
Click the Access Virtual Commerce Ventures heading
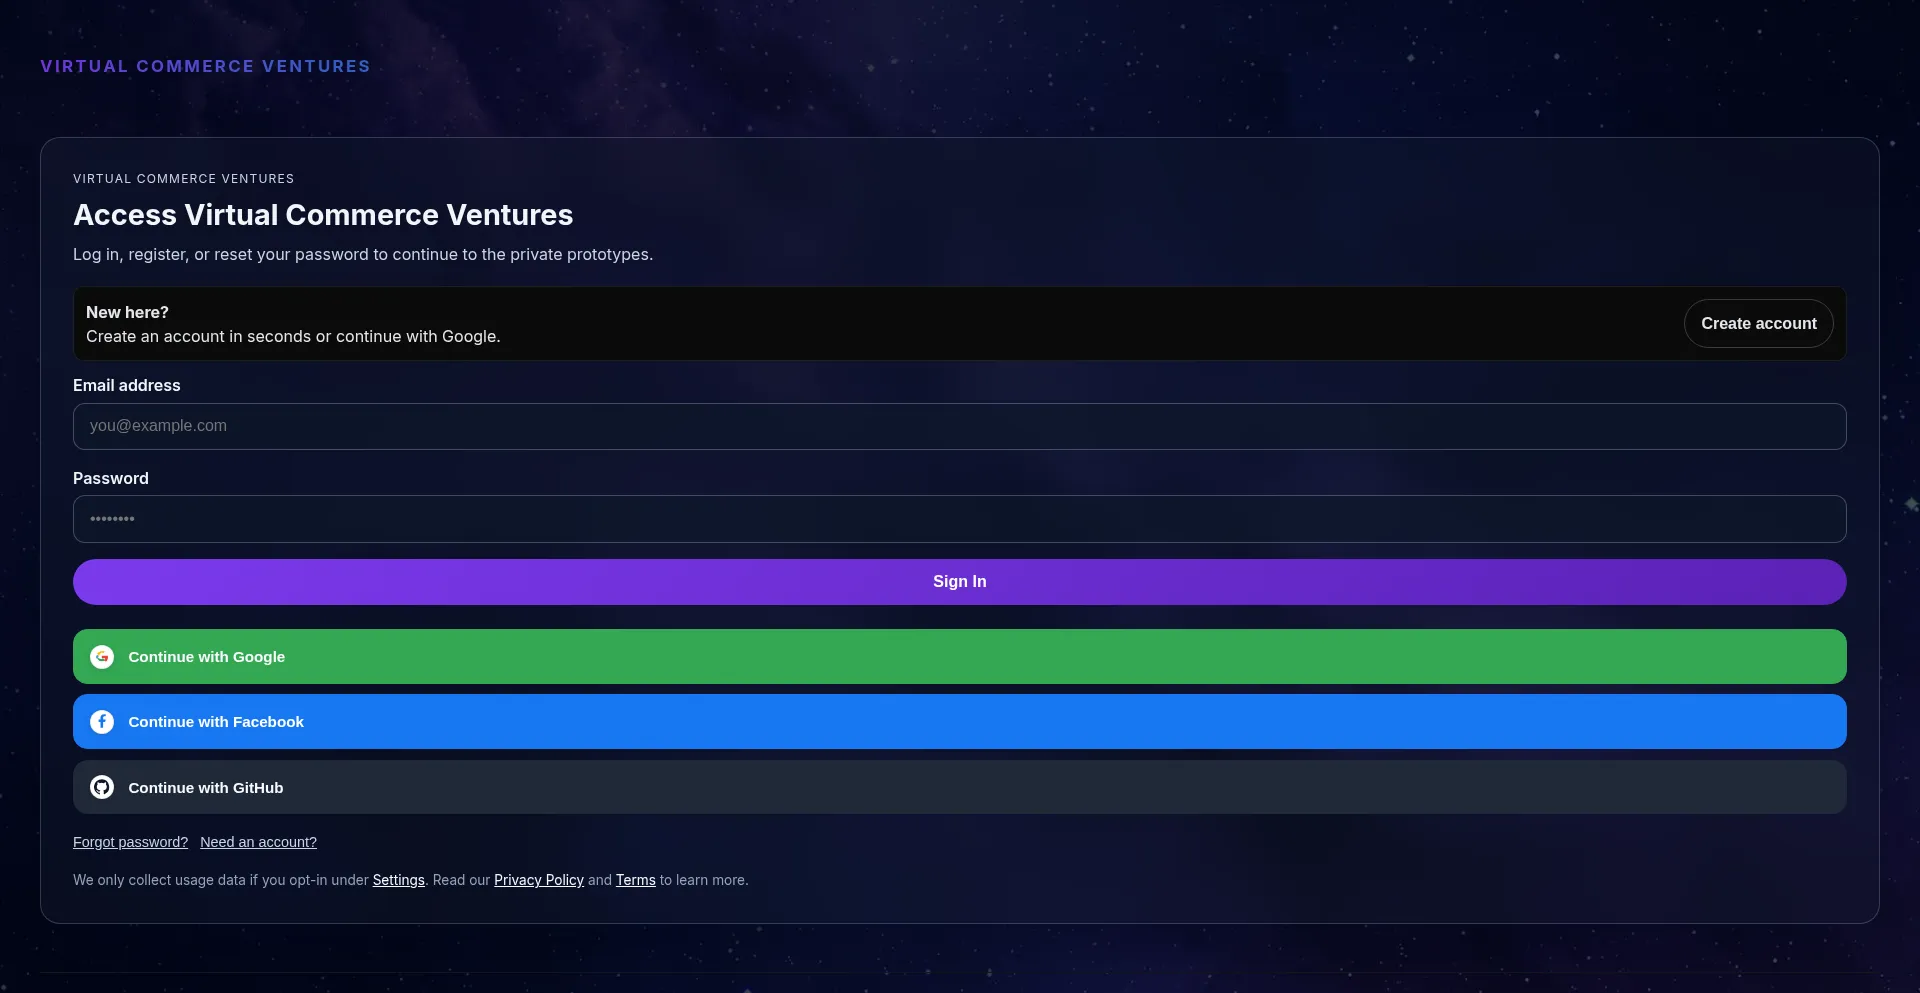tap(323, 215)
